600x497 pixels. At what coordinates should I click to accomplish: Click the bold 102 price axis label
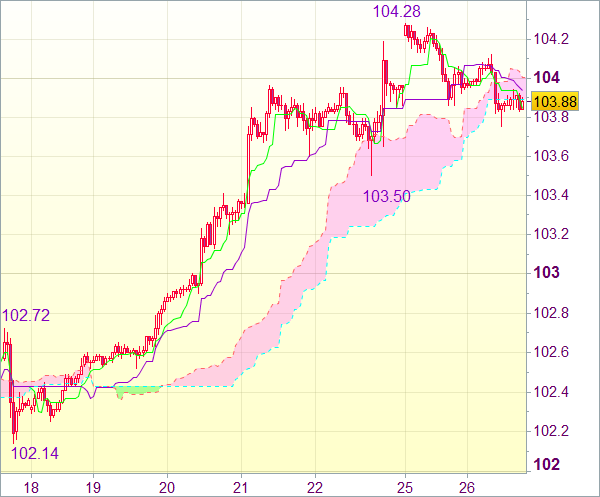tap(546, 465)
